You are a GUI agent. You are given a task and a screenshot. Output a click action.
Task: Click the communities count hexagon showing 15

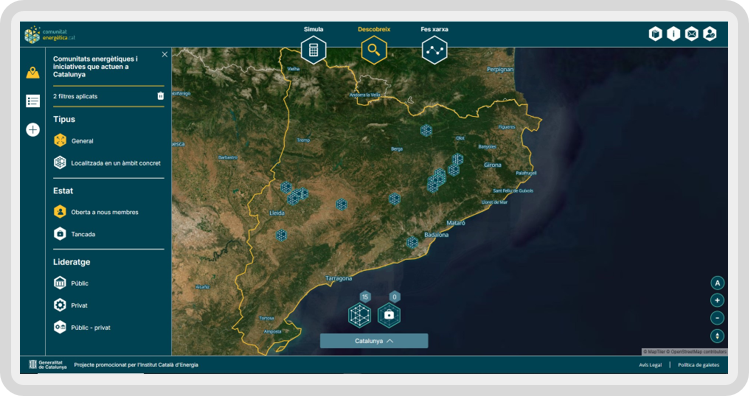click(360, 315)
